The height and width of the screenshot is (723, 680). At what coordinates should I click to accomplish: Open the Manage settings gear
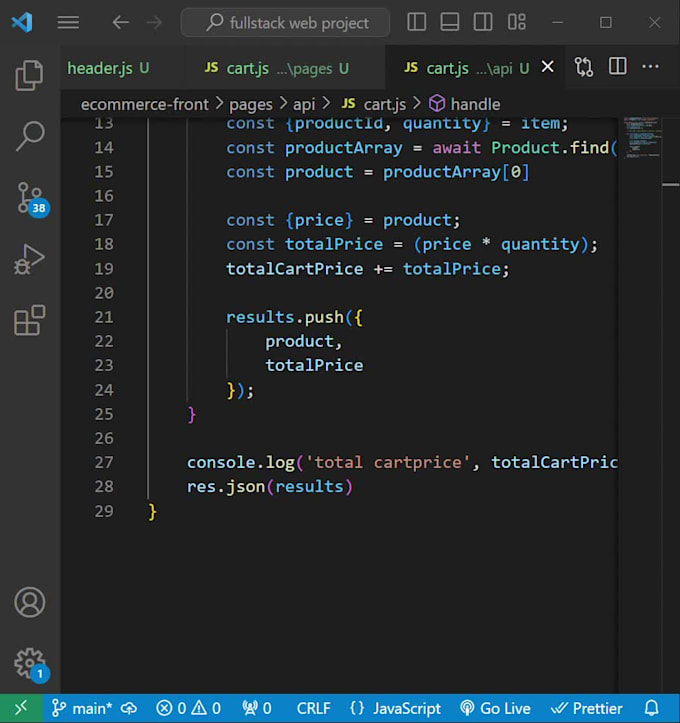(29, 663)
